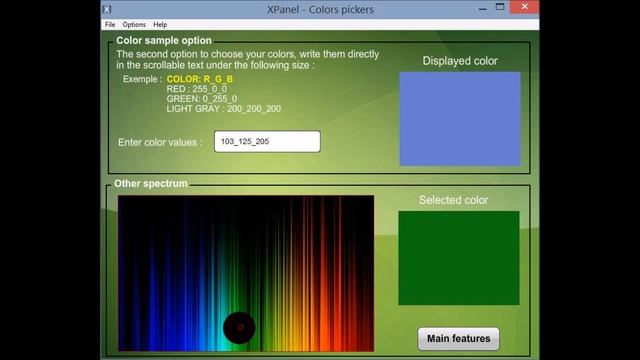
Task: Click the 'Displayed color' label
Action: 460,61
